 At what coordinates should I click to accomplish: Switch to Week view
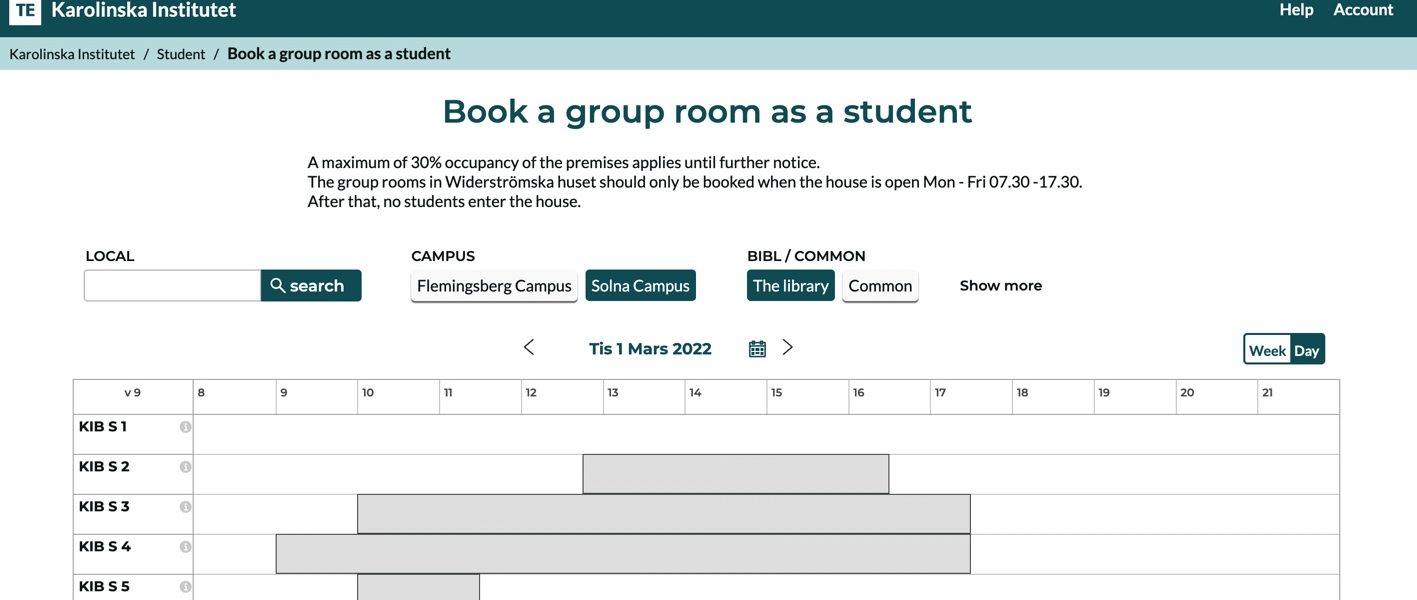point(1267,350)
